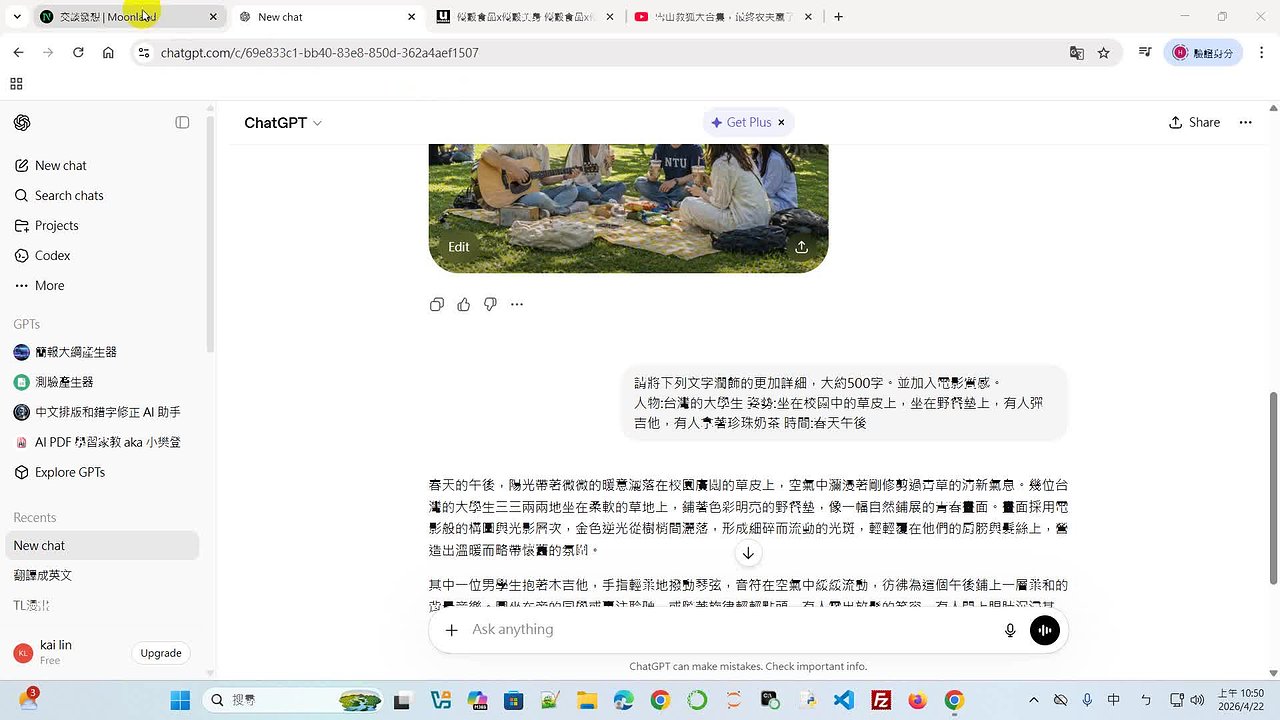Copy the ChatGPT response
The image size is (1280, 720).
(437, 304)
